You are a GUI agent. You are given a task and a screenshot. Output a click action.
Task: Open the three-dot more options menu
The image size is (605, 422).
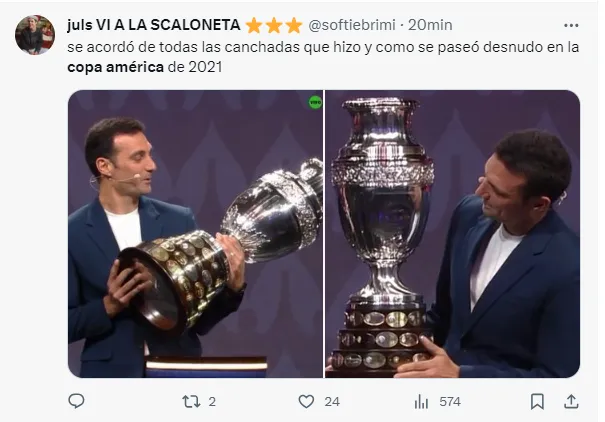571,25
